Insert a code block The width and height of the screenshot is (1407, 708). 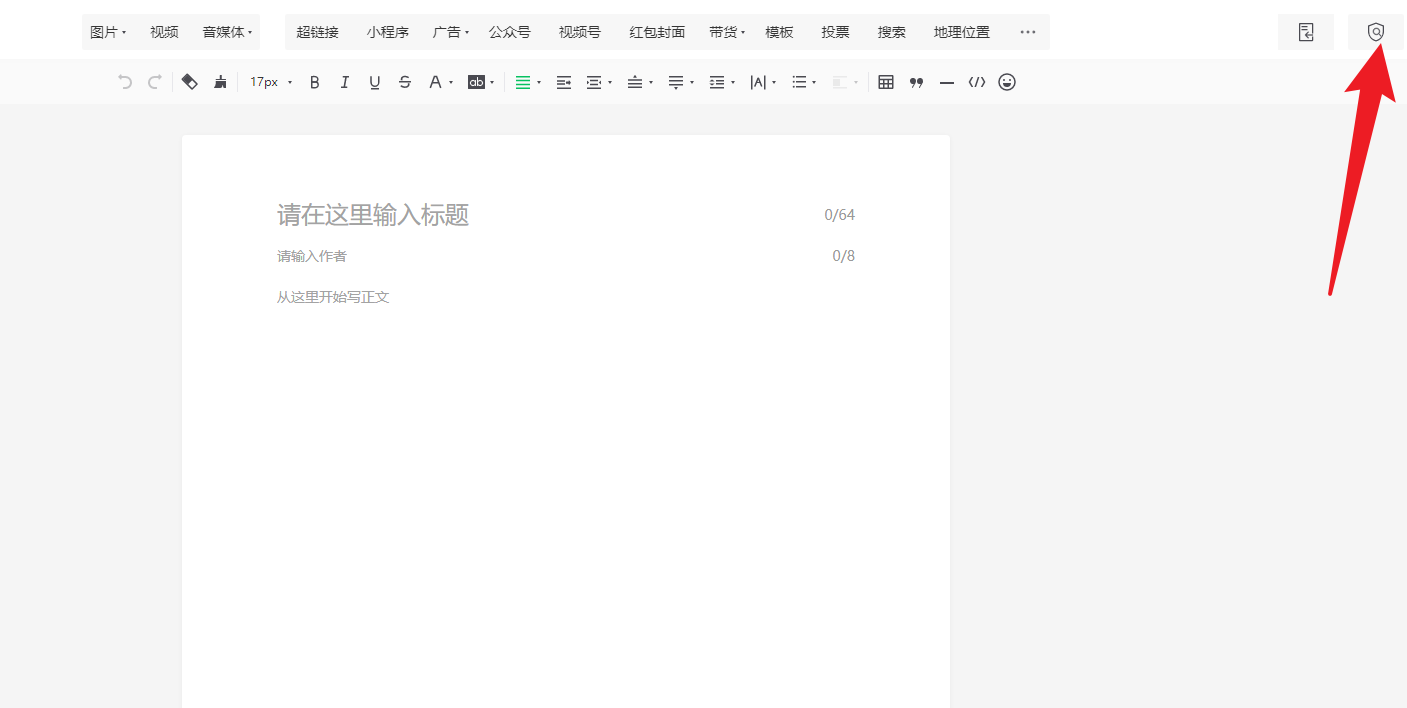pyautogui.click(x=977, y=82)
